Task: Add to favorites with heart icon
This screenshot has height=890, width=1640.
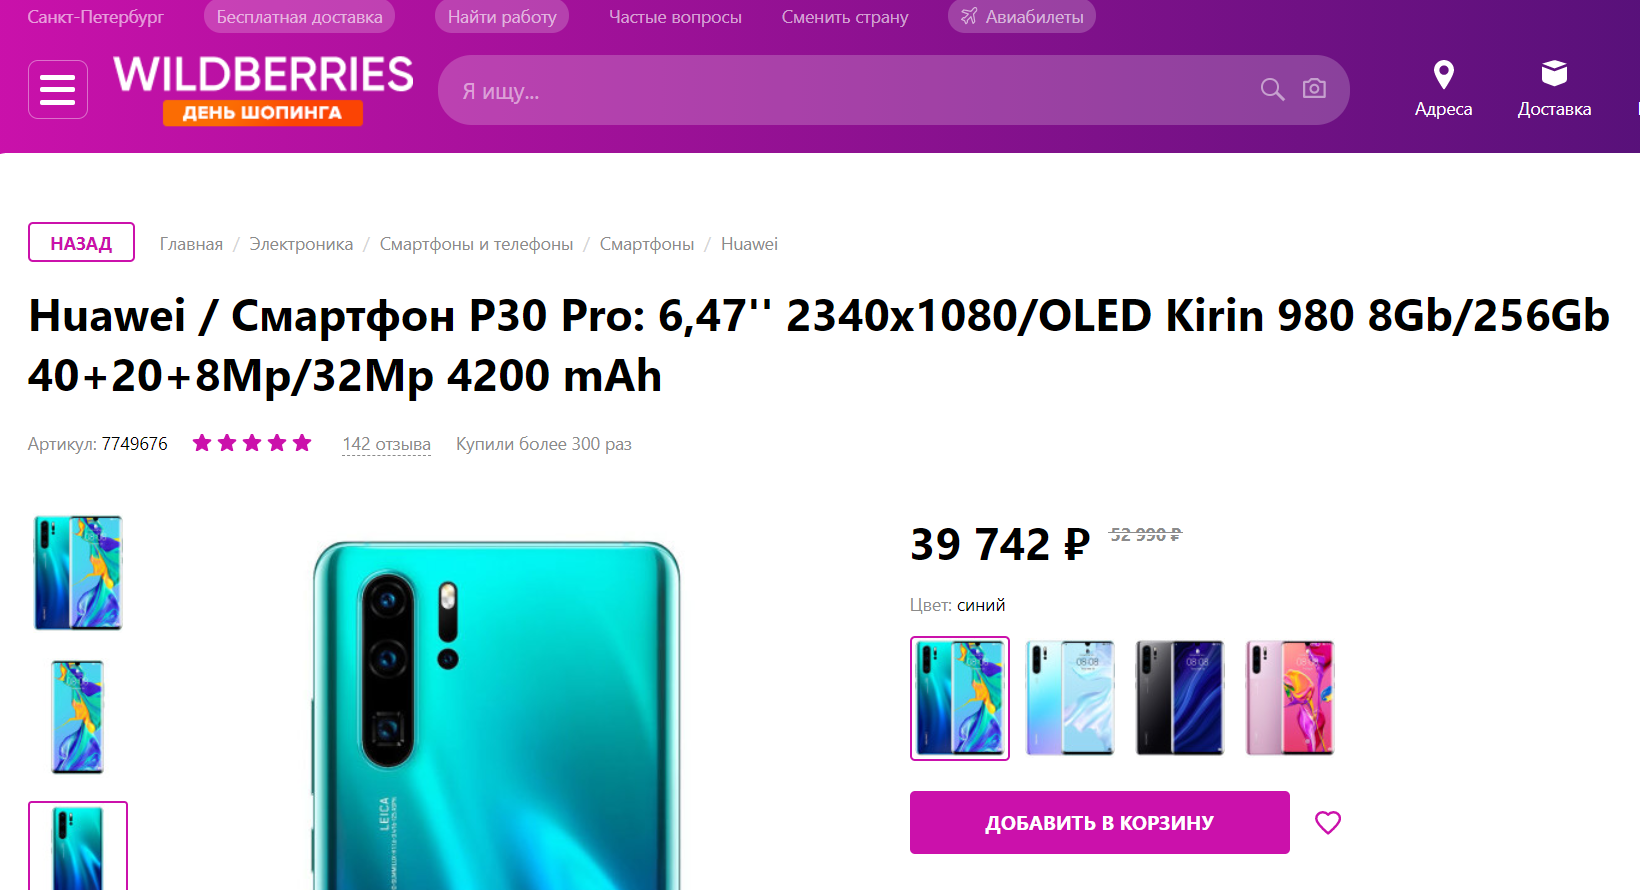Action: (x=1328, y=822)
